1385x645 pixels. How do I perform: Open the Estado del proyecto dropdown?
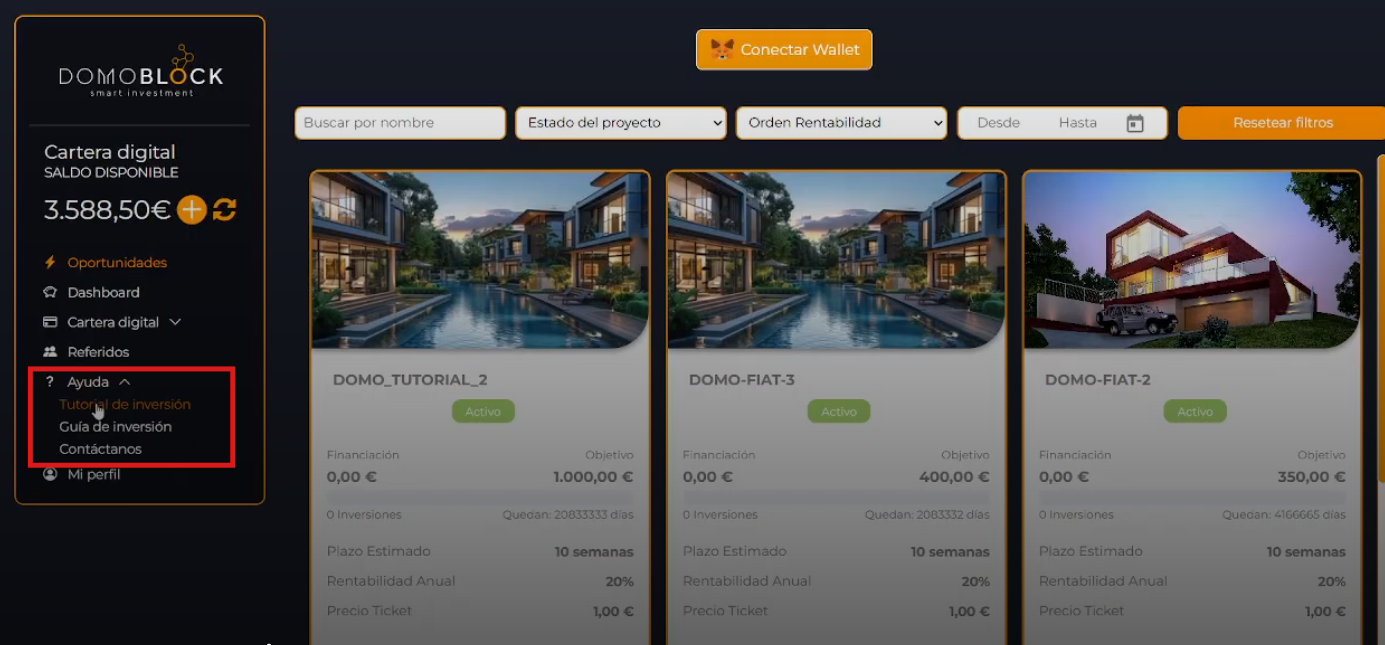click(x=621, y=123)
